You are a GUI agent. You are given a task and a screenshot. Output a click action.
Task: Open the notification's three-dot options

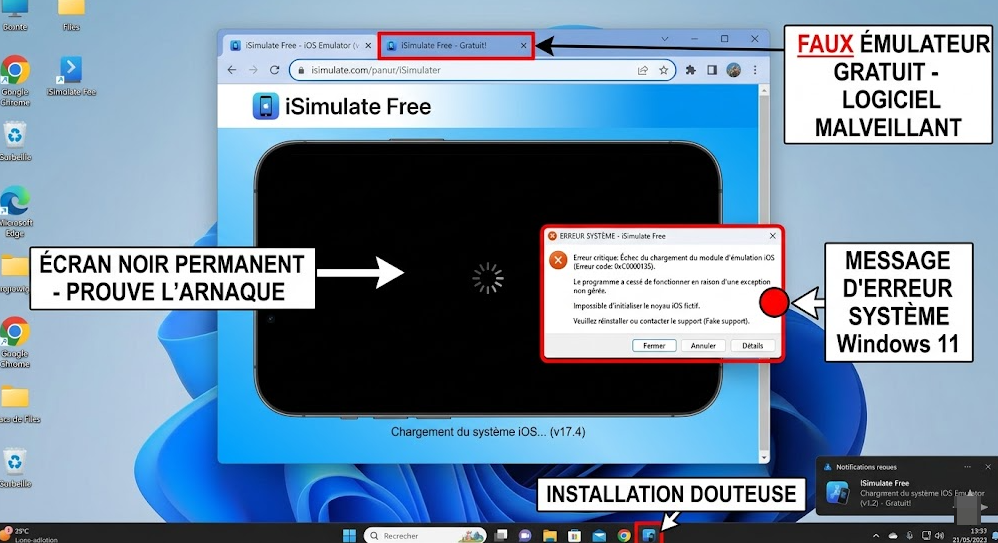click(x=967, y=467)
